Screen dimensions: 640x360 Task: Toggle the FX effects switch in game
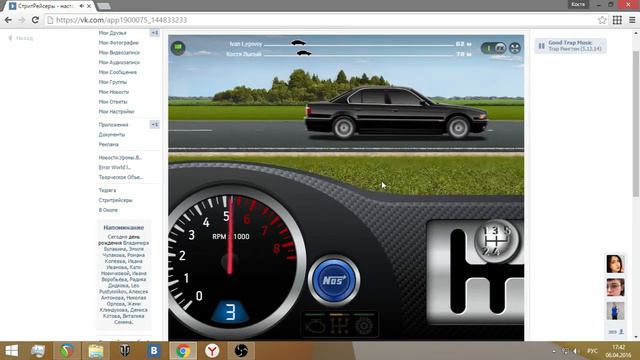point(494,48)
